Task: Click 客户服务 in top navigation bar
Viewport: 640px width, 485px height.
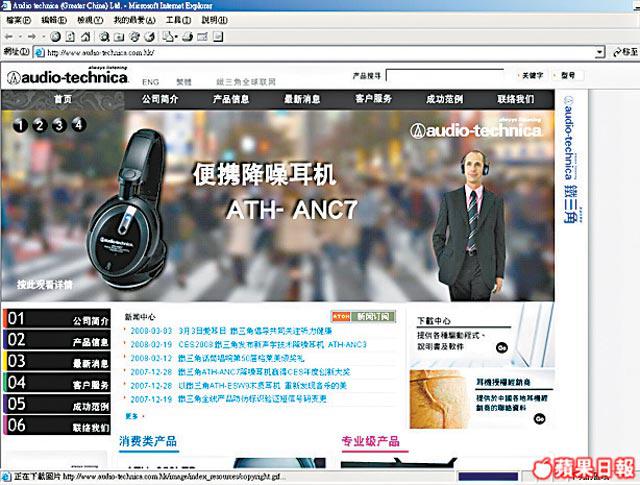Action: pyautogui.click(x=373, y=99)
